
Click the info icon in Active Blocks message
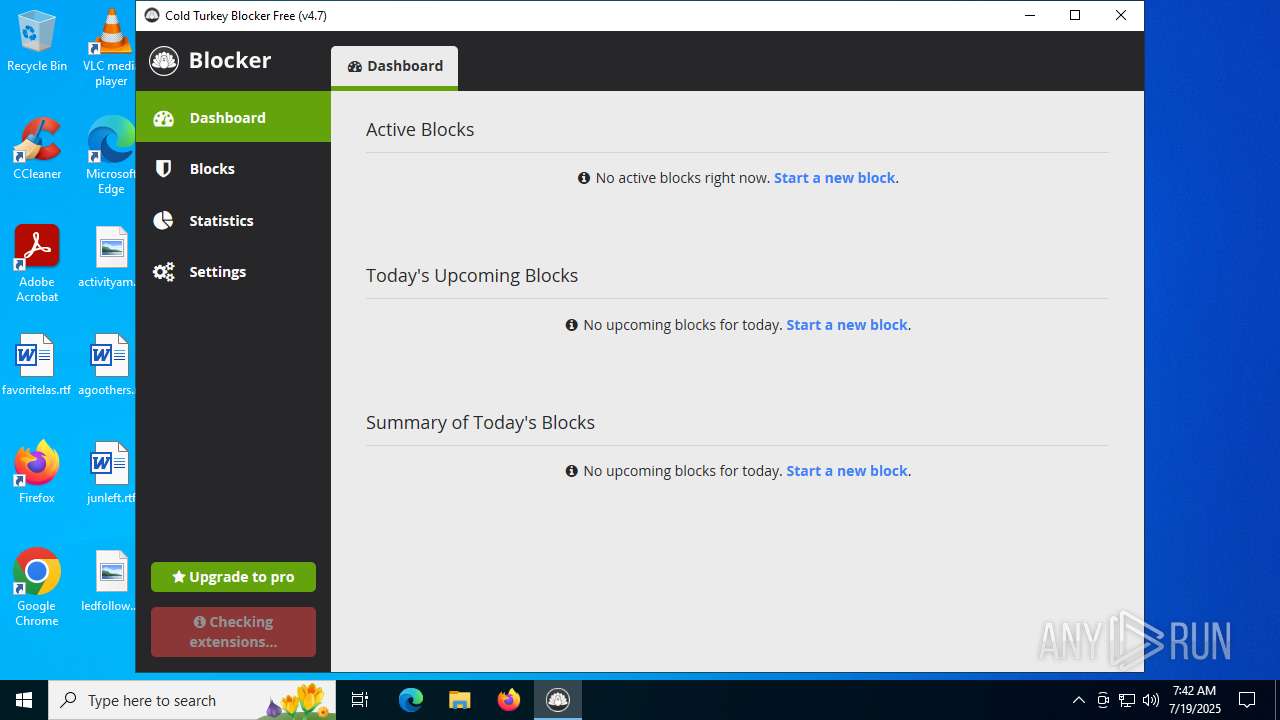[x=584, y=178]
